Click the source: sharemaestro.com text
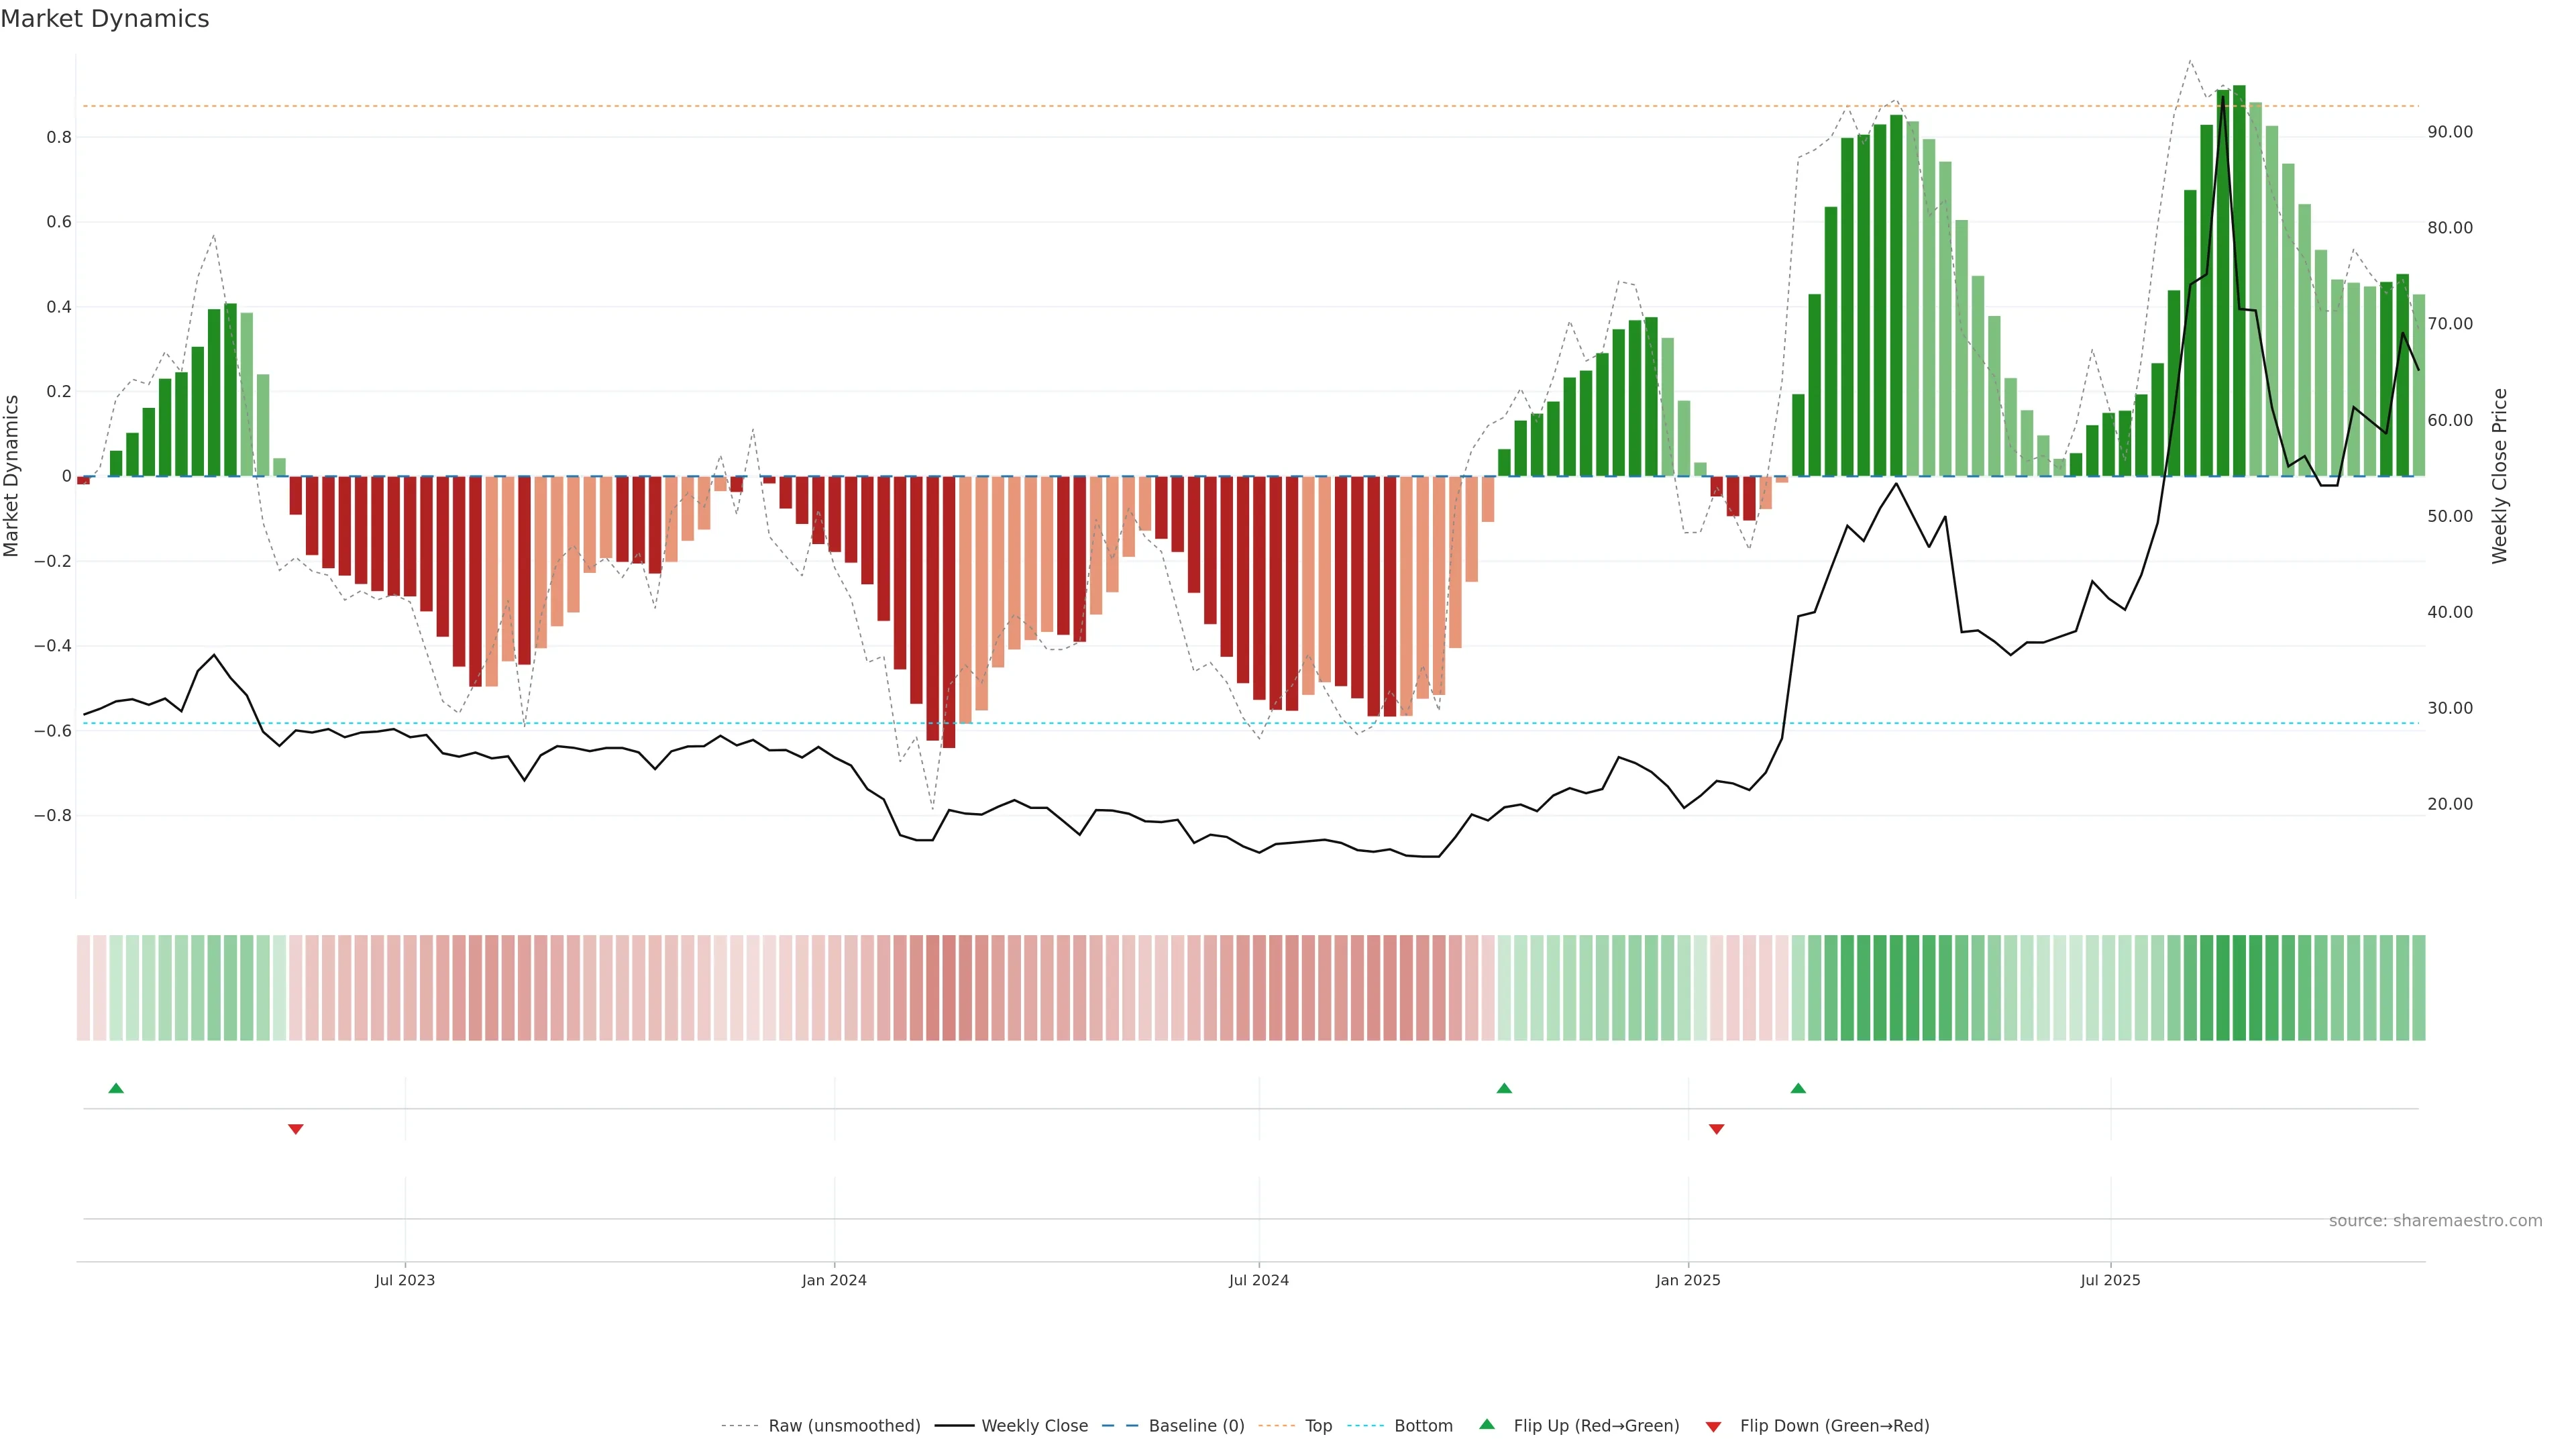The height and width of the screenshot is (1449, 2576). (2435, 1220)
